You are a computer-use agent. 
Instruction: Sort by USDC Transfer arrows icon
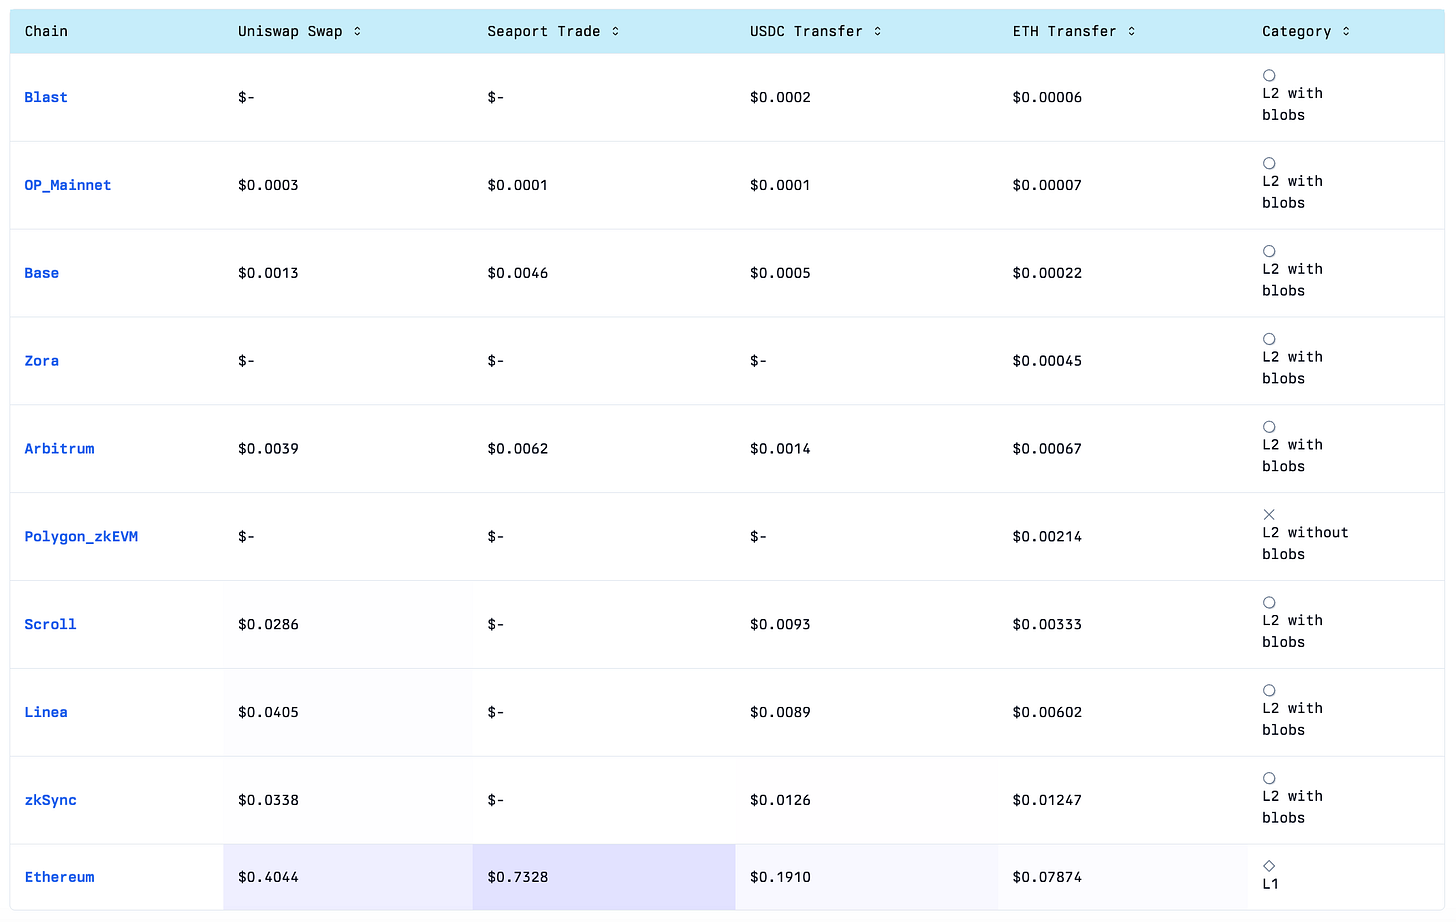tap(877, 32)
